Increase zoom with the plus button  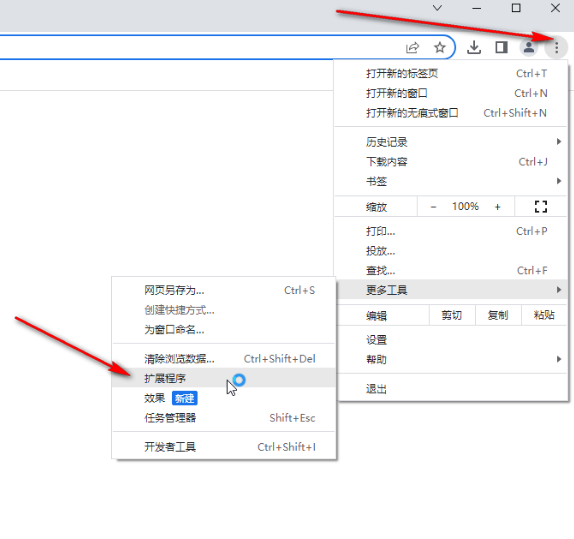pos(497,207)
